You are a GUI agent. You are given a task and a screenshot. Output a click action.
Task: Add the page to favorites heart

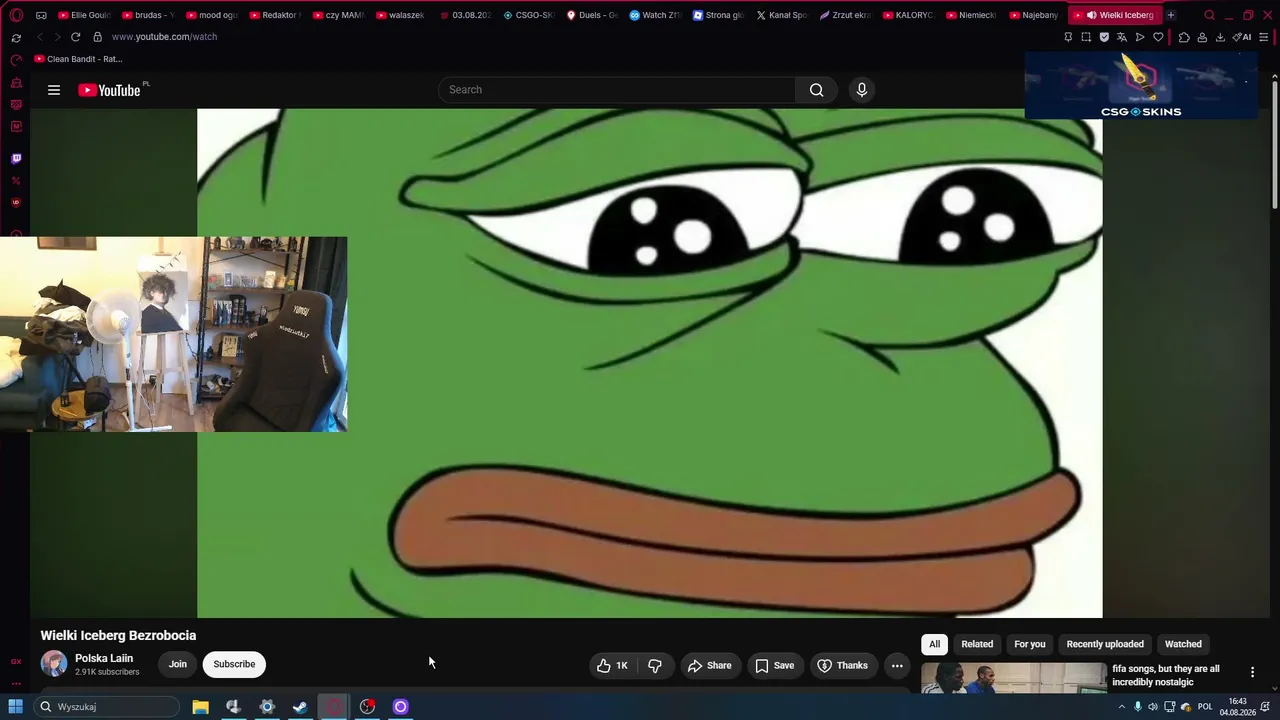tap(1158, 37)
